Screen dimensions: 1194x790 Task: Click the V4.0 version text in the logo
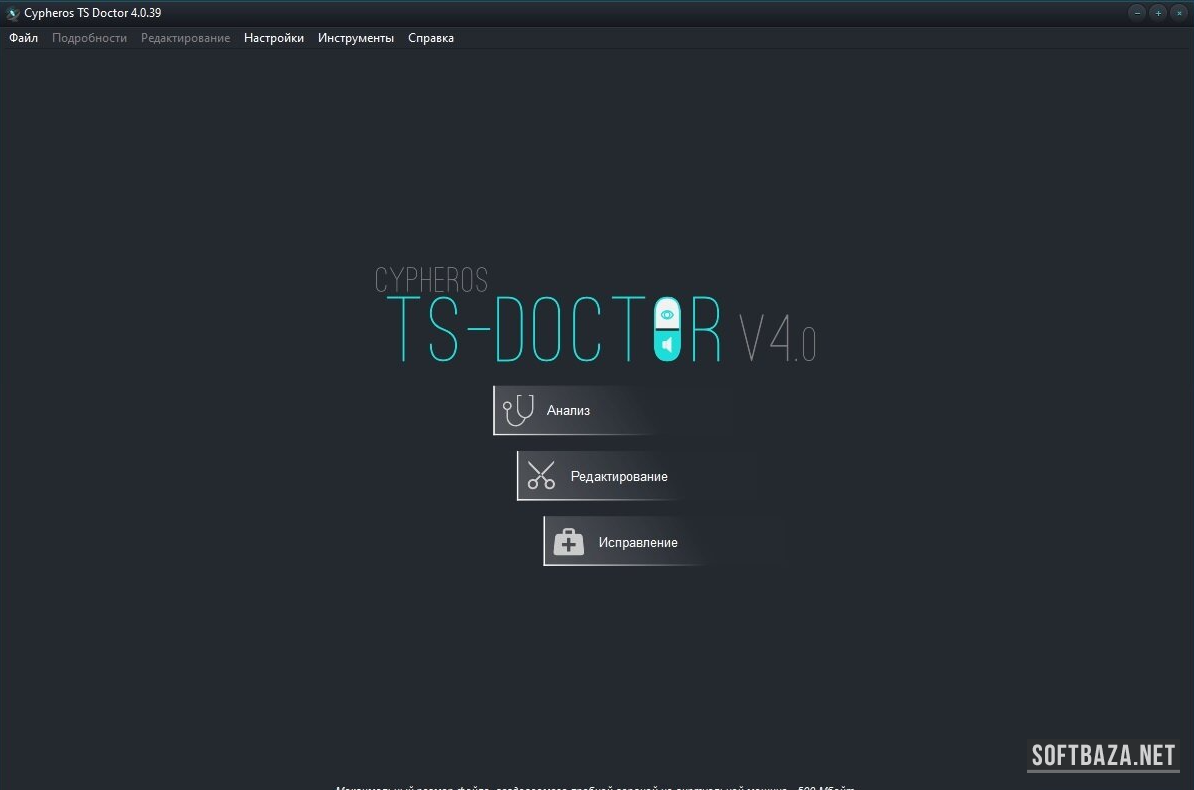click(777, 340)
